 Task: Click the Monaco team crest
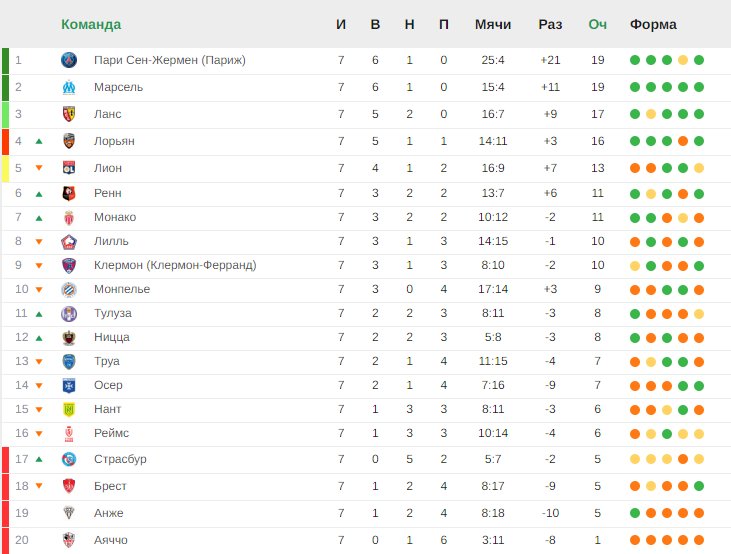pos(69,217)
